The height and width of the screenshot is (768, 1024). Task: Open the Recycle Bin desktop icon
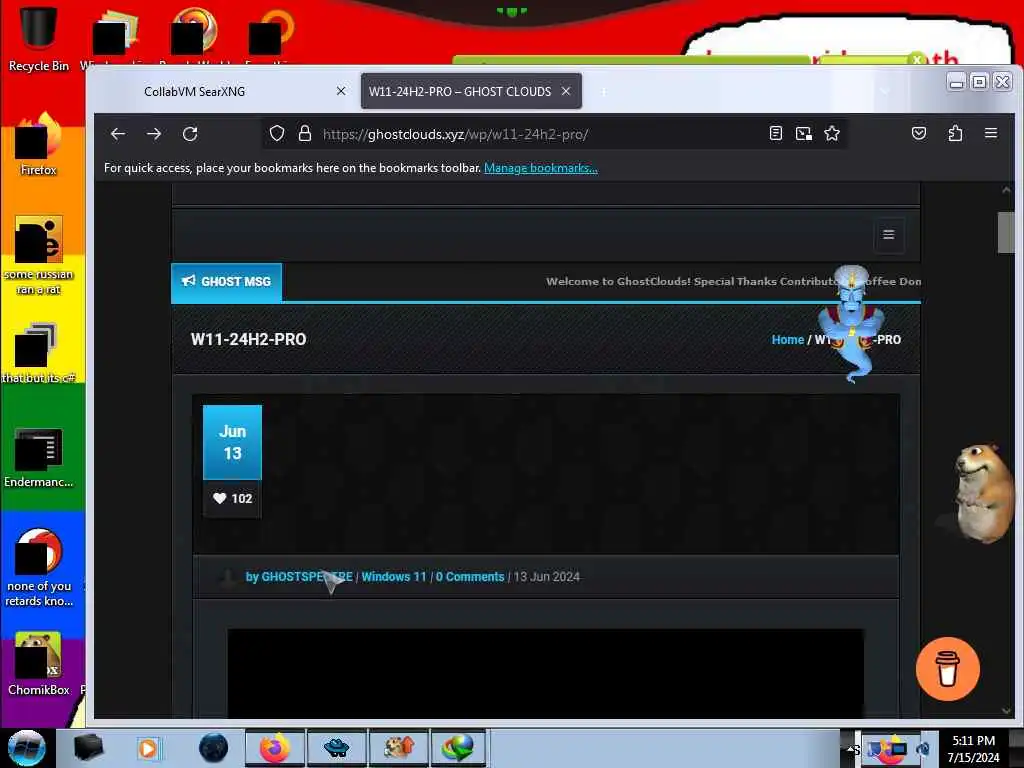[39, 38]
